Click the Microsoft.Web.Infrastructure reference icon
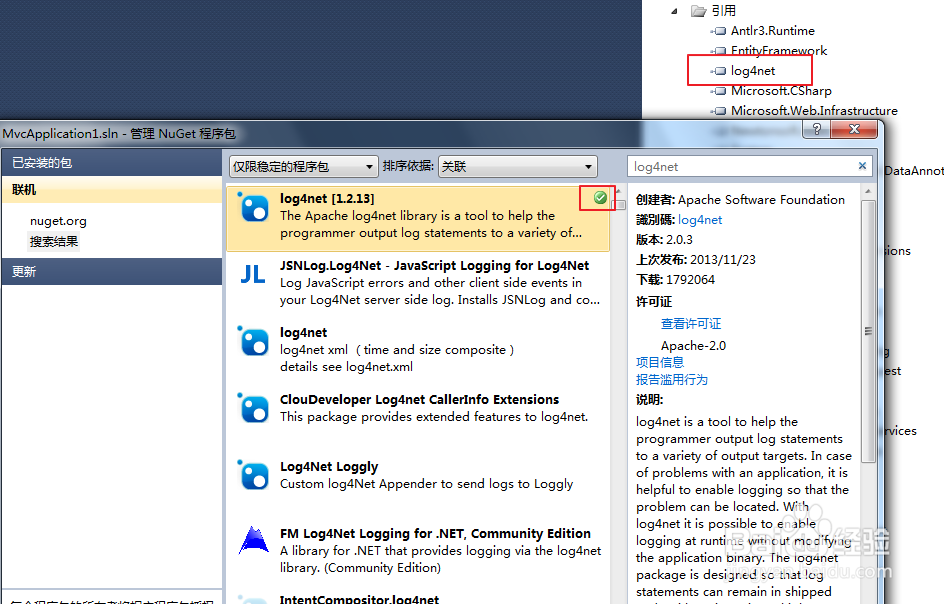This screenshot has height=604, width=944. [x=719, y=111]
